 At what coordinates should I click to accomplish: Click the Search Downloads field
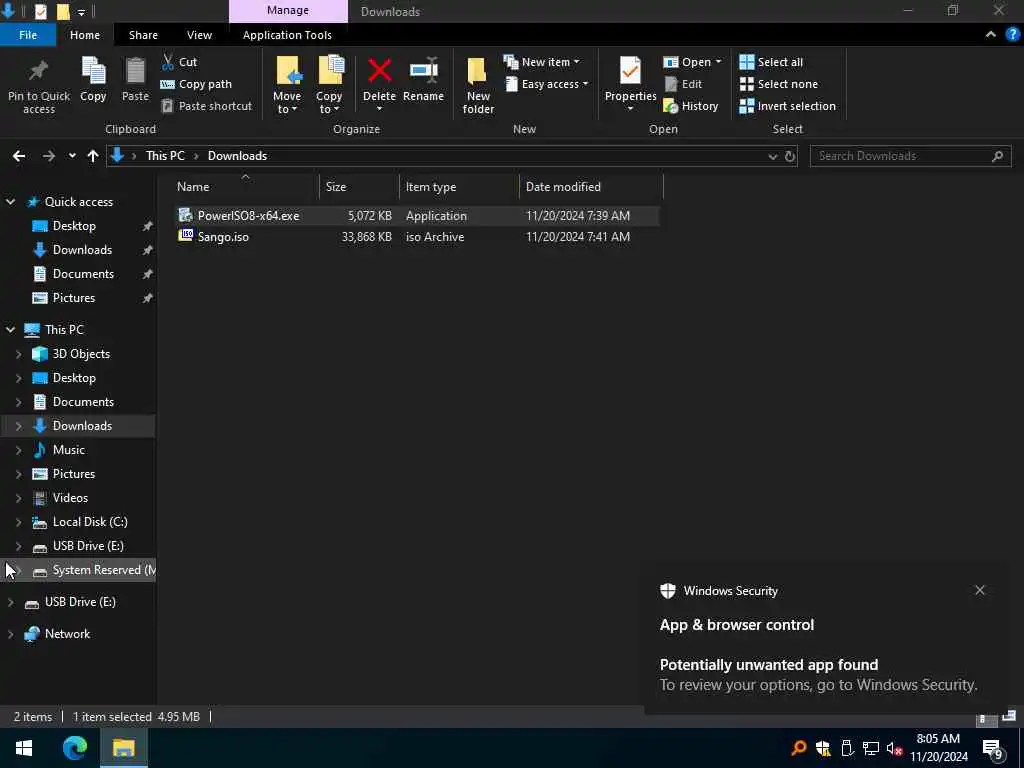tap(910, 156)
